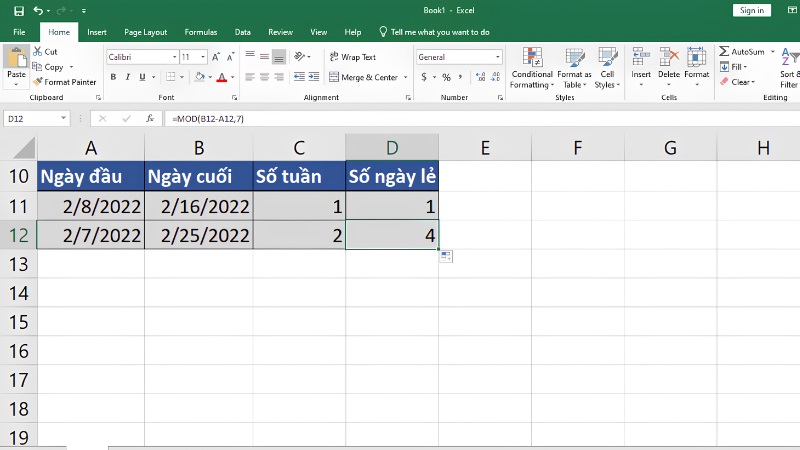Set Top Align for cell text
800x450 pixels.
250,55
